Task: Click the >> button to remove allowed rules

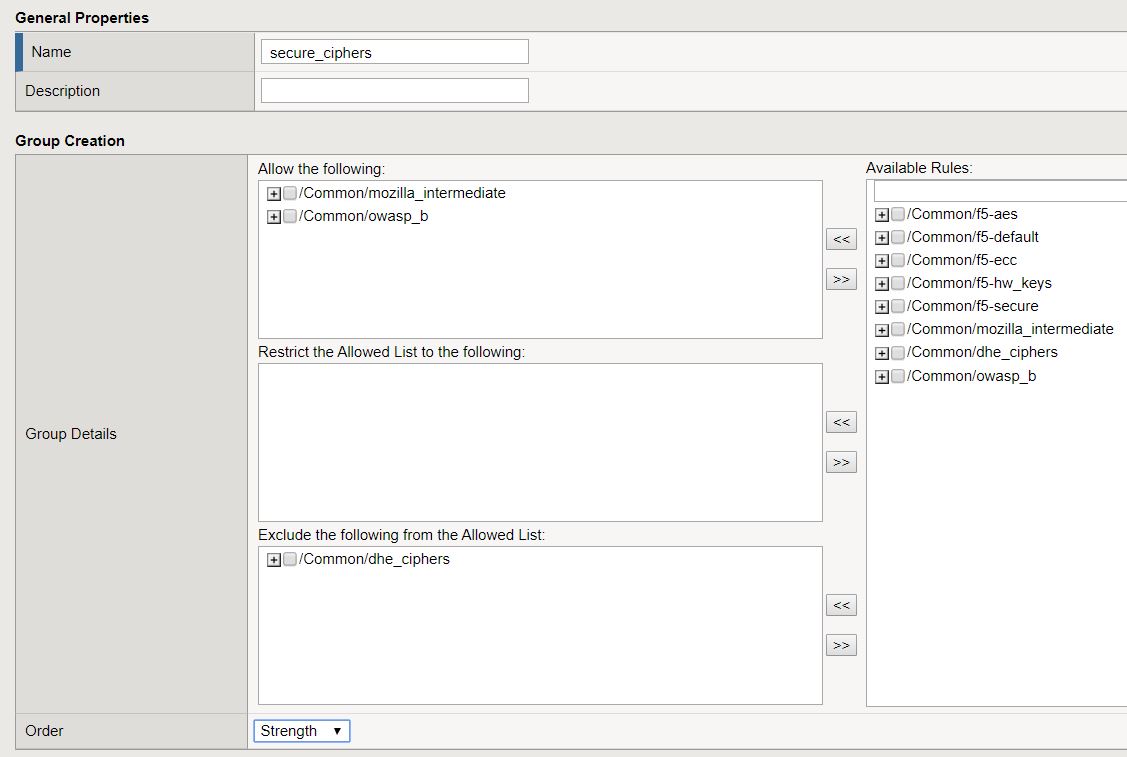Action: click(x=840, y=279)
